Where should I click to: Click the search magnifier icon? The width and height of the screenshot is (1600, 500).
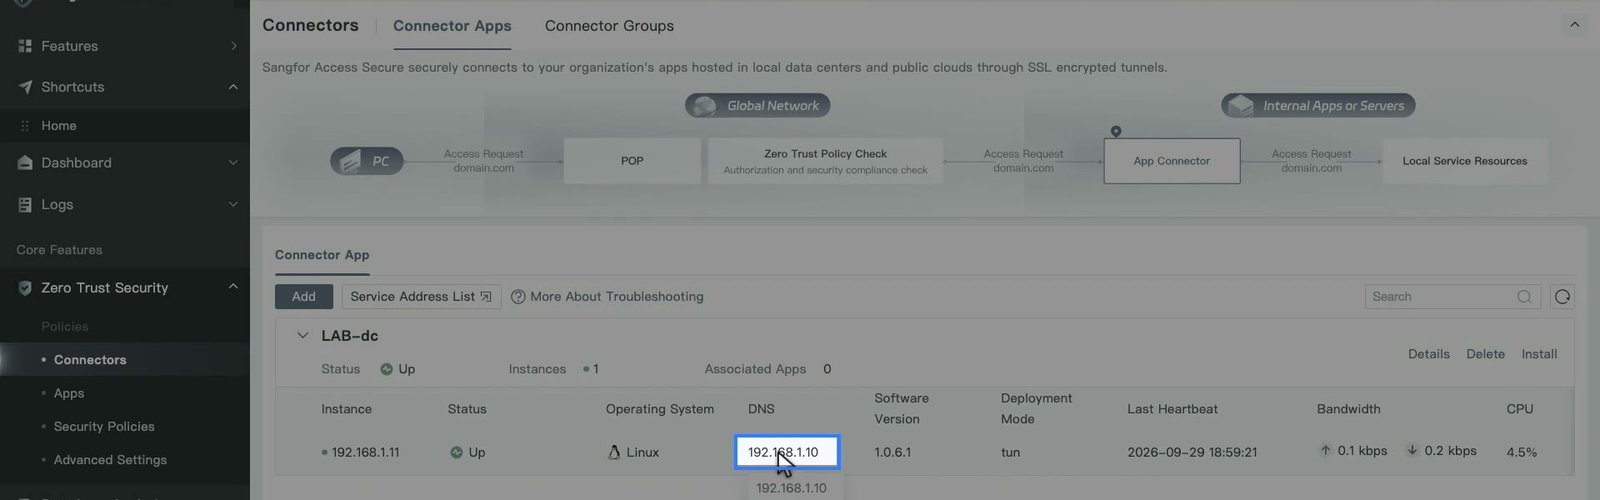coord(1524,297)
